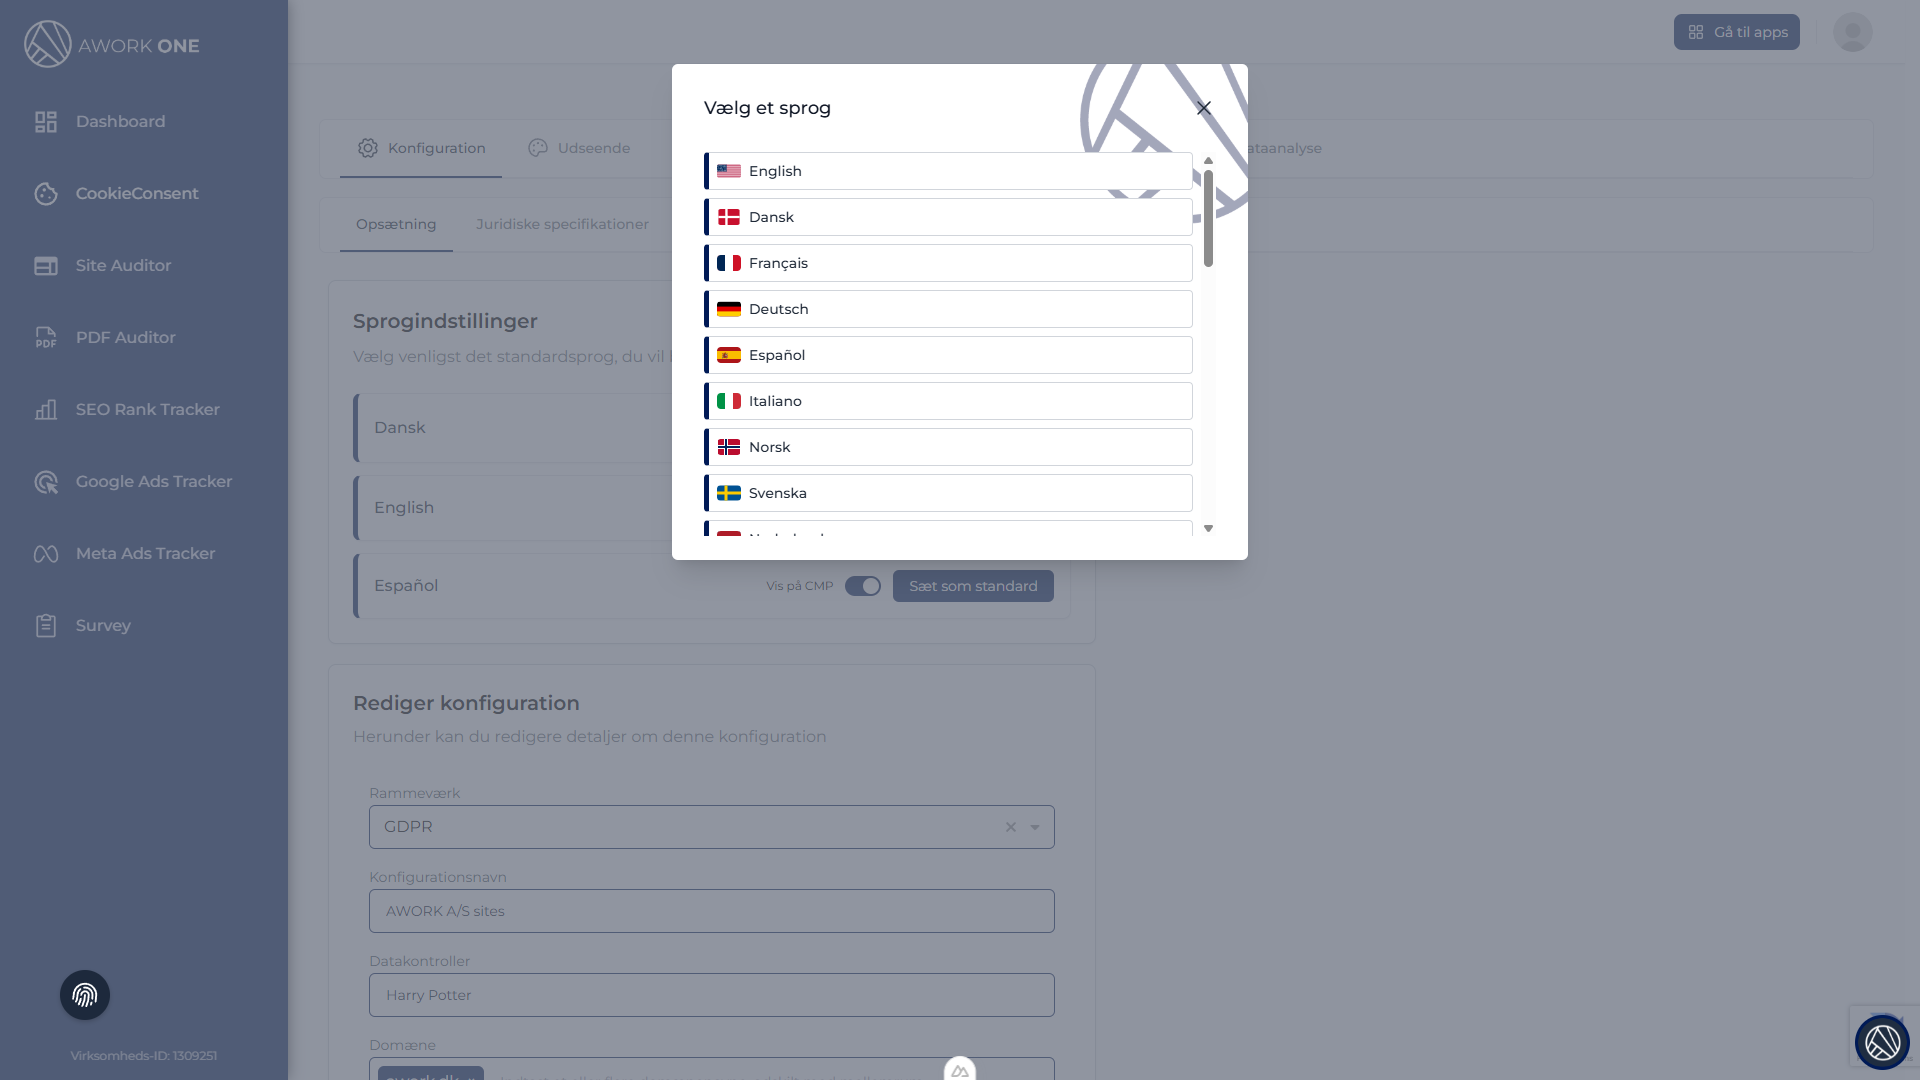Click the Site Auditor sidebar icon
The height and width of the screenshot is (1080, 1920).
(x=46, y=266)
